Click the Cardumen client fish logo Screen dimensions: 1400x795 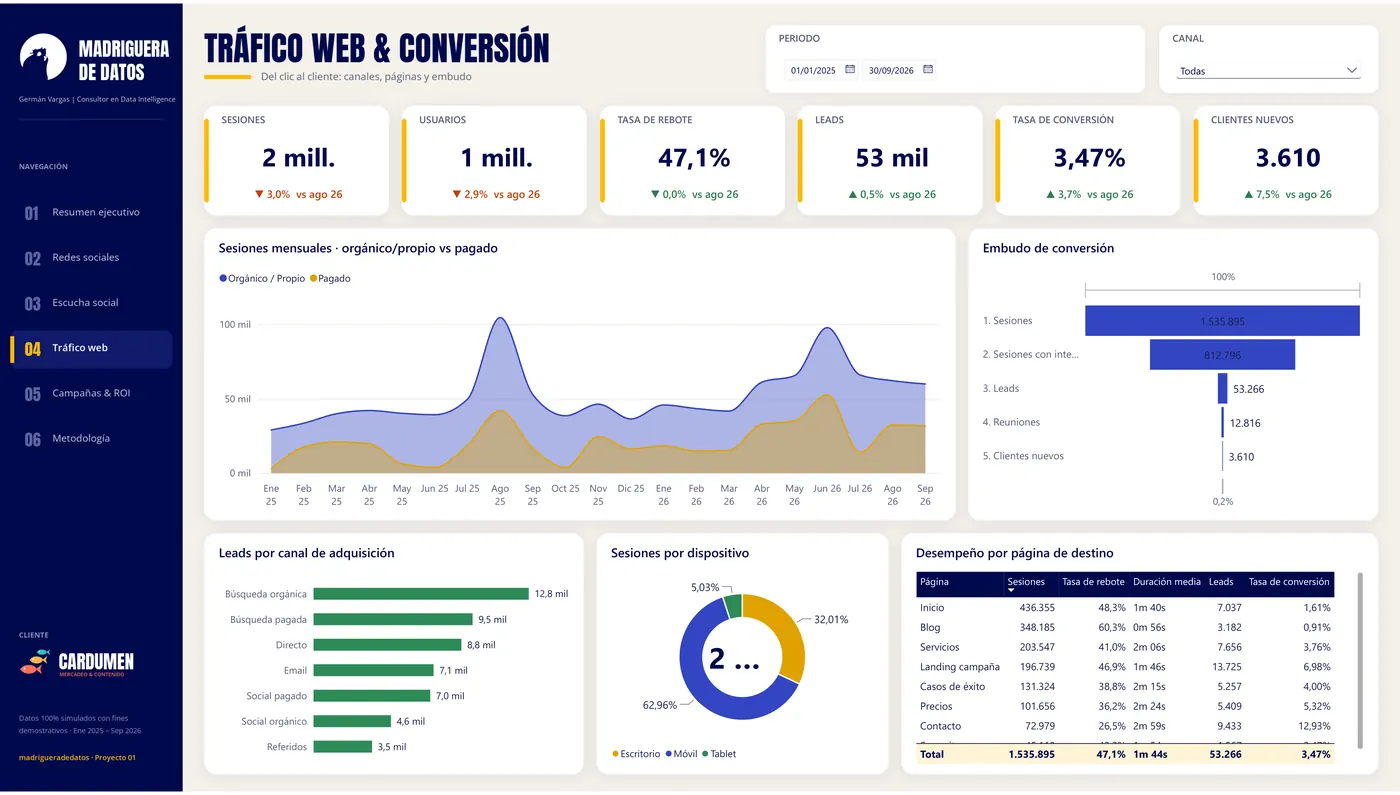point(35,661)
